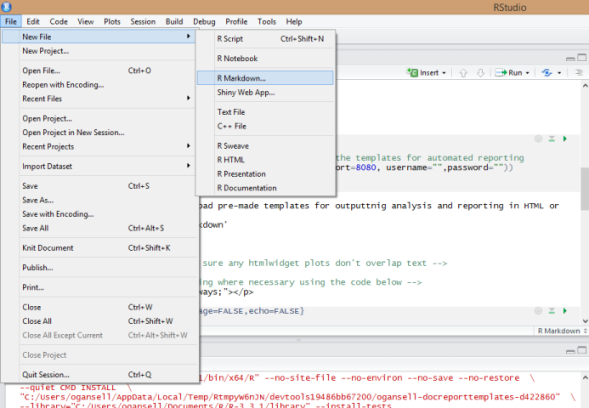Screen dimensions: 589x408
Task: Open the Plots menu
Action: (112, 21)
